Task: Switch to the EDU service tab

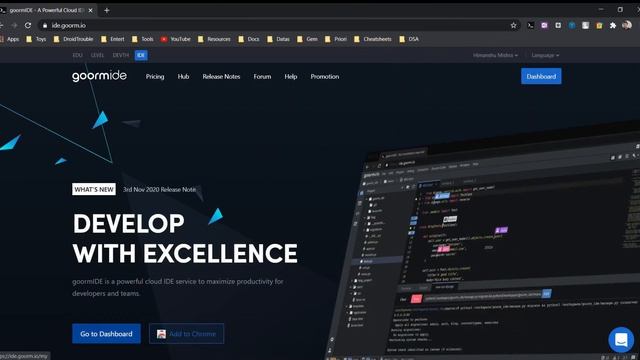Action: tap(78, 55)
